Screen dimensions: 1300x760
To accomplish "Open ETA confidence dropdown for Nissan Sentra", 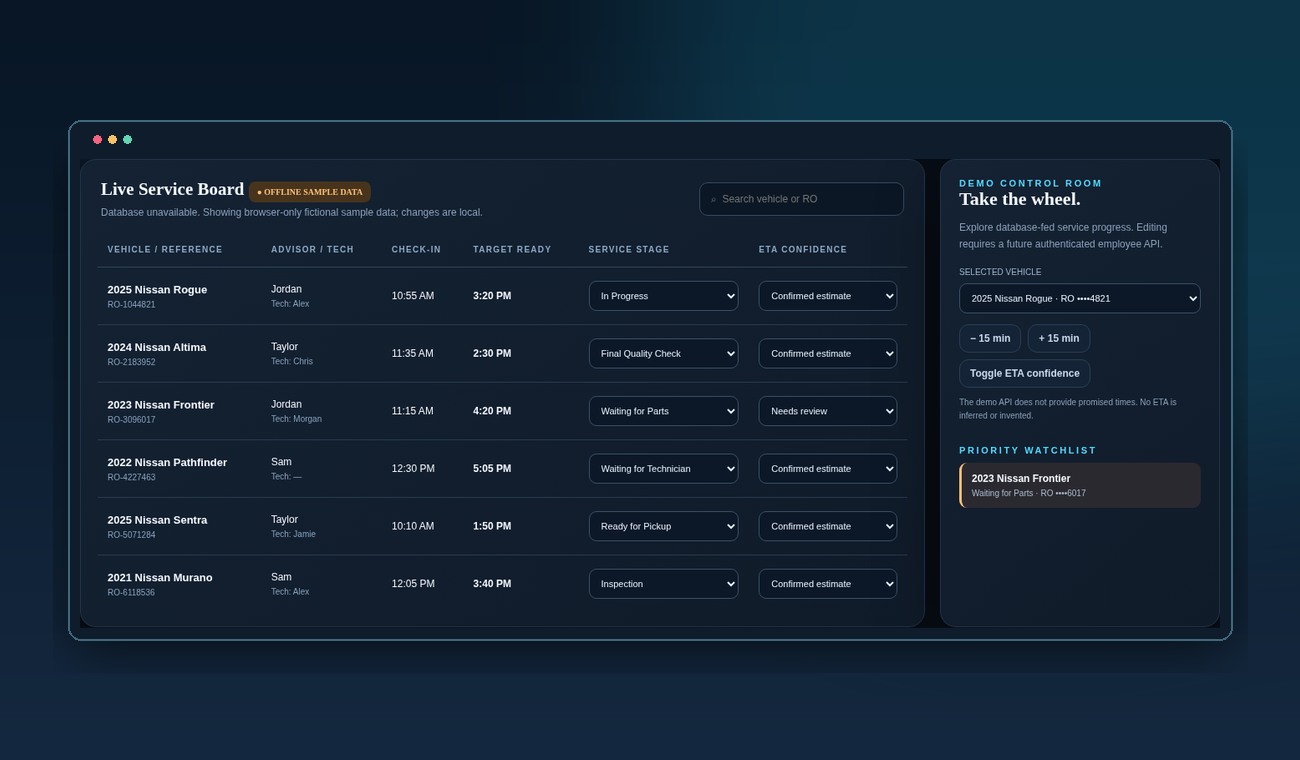I will 828,527.
